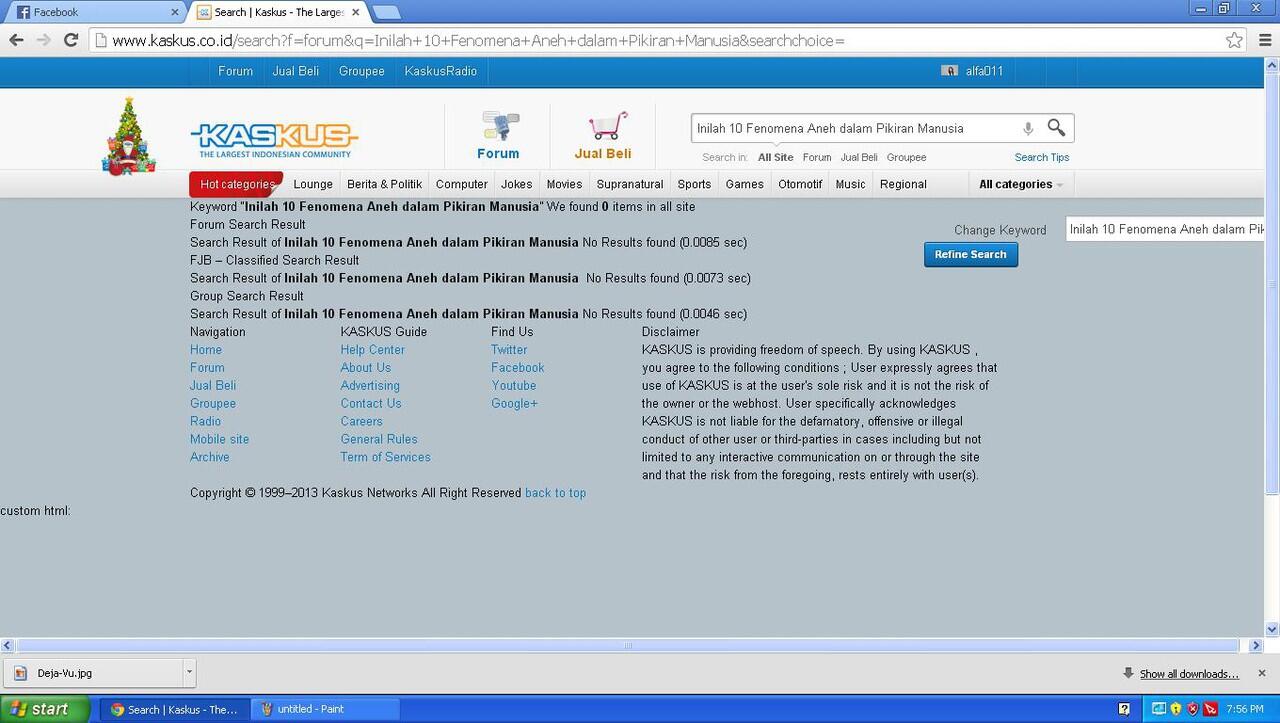The image size is (1280, 723).
Task: Open the Help Center link
Action: pos(373,350)
